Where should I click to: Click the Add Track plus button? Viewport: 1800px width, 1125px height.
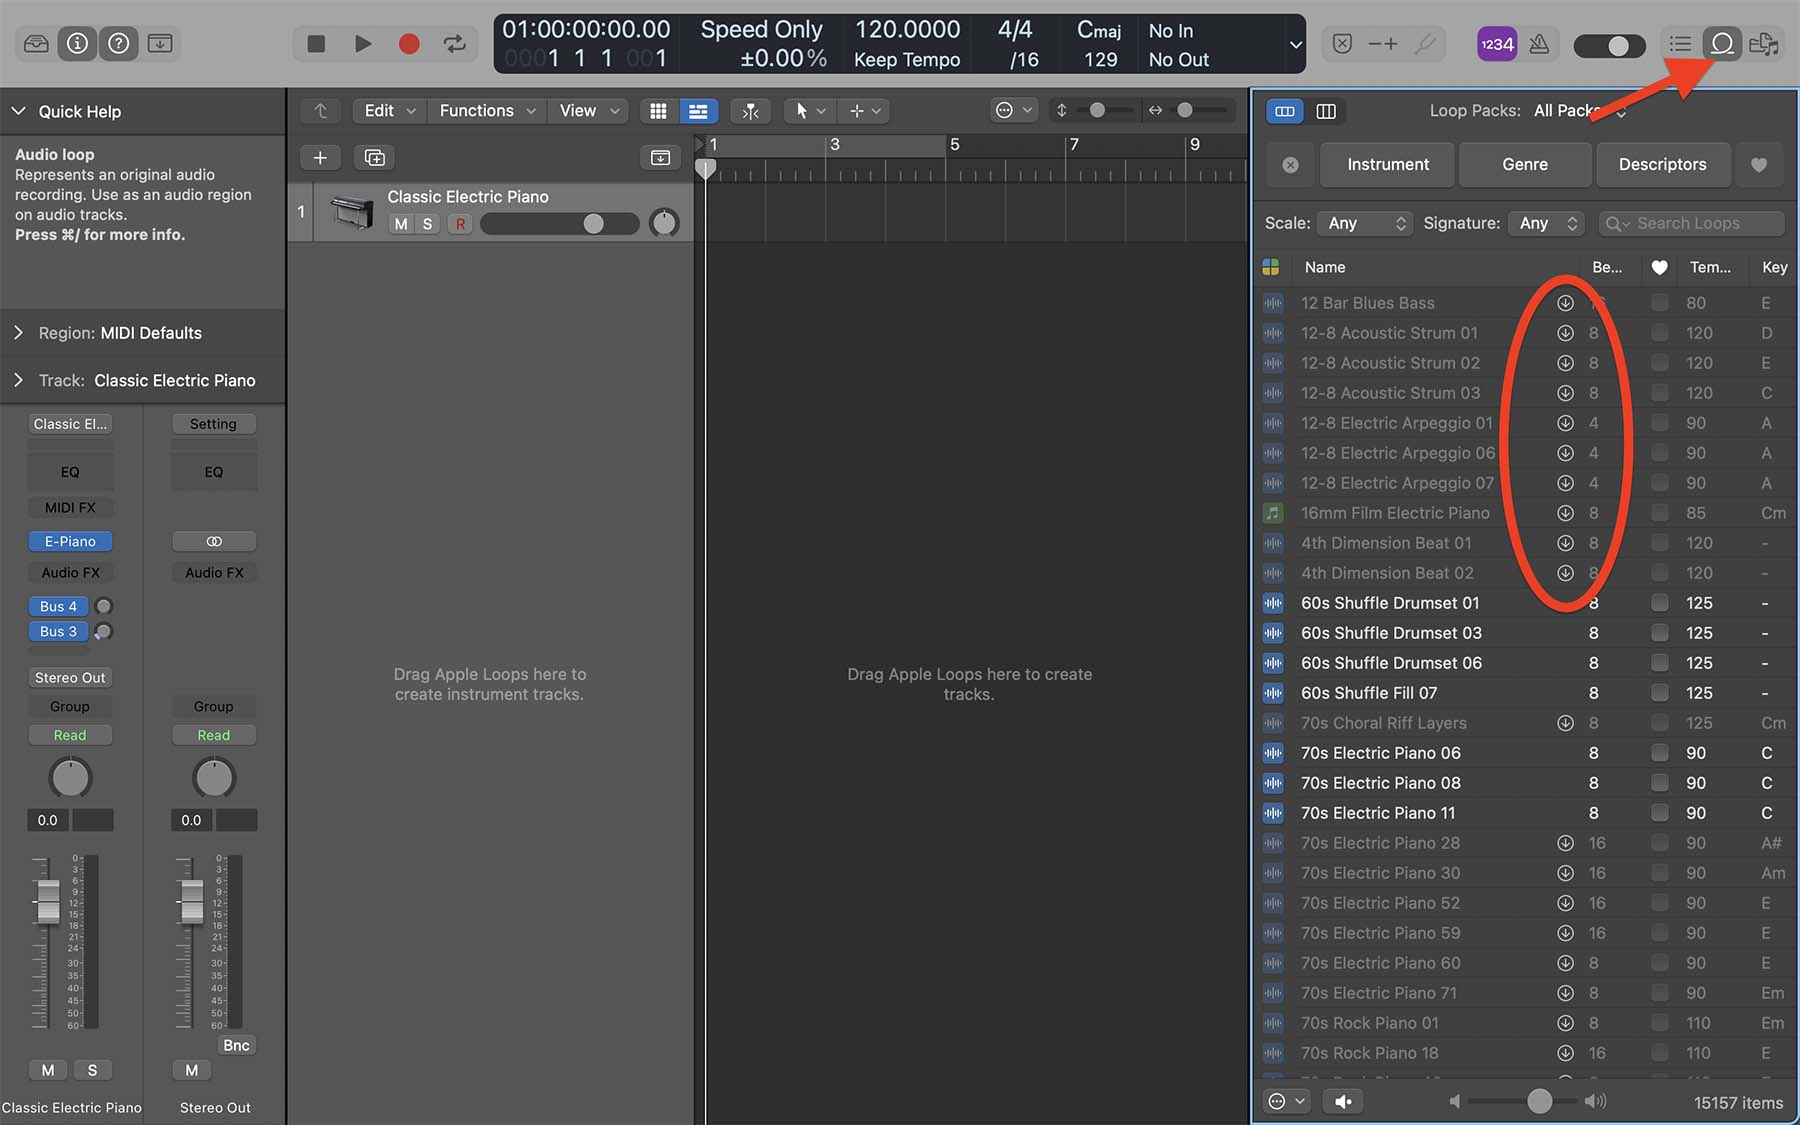click(320, 158)
